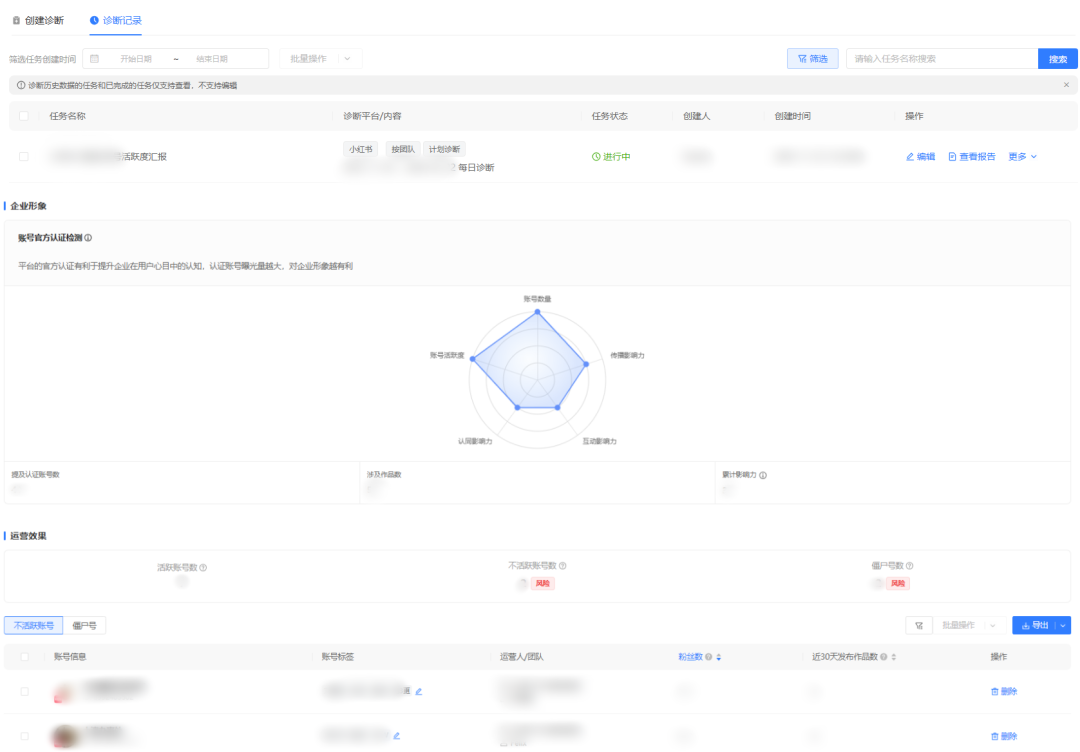
Task: Toggle select-all checkbox in 账号信息 header
Action: point(24,657)
